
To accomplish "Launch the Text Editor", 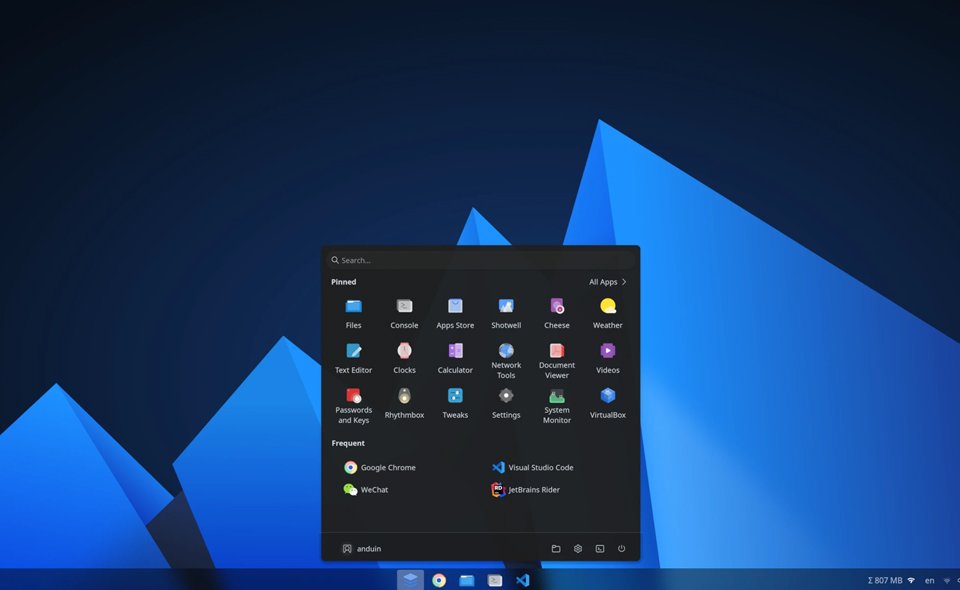I will pyautogui.click(x=353, y=359).
